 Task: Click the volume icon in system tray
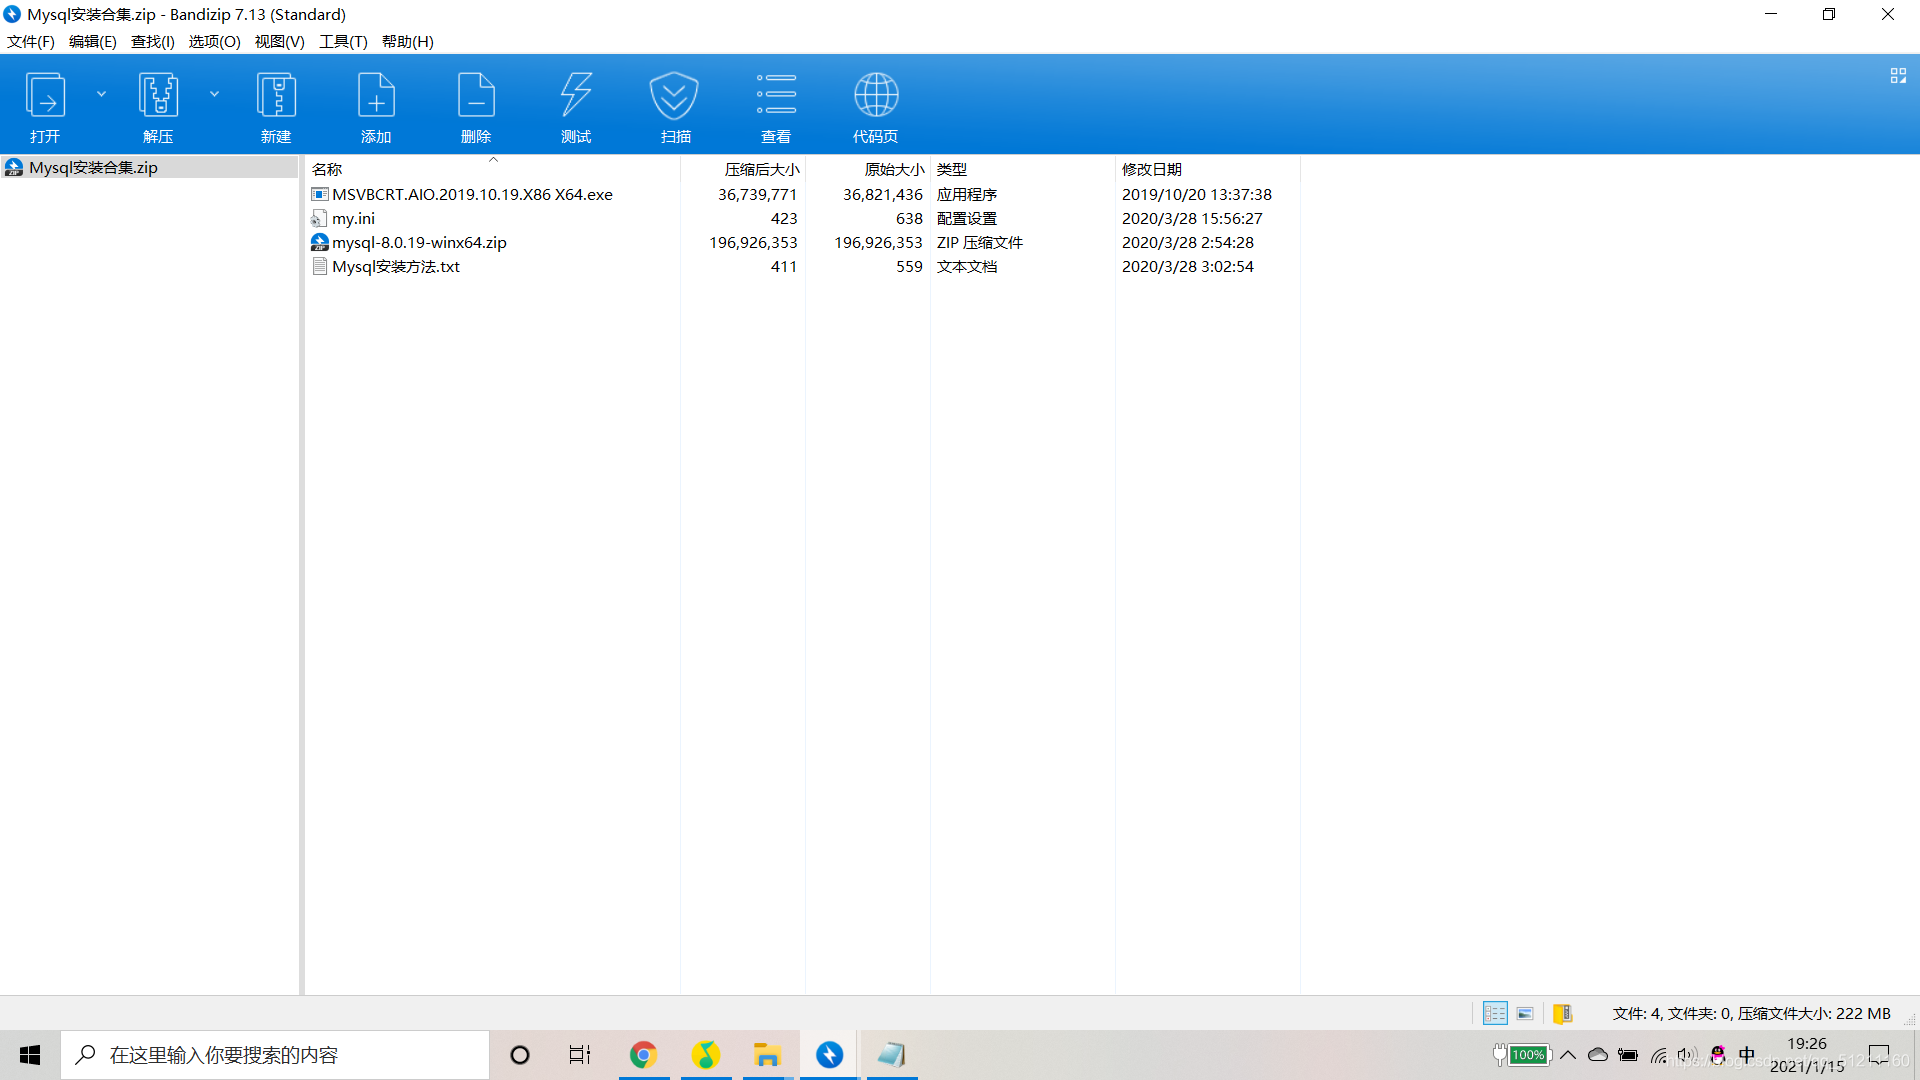(x=1688, y=1055)
